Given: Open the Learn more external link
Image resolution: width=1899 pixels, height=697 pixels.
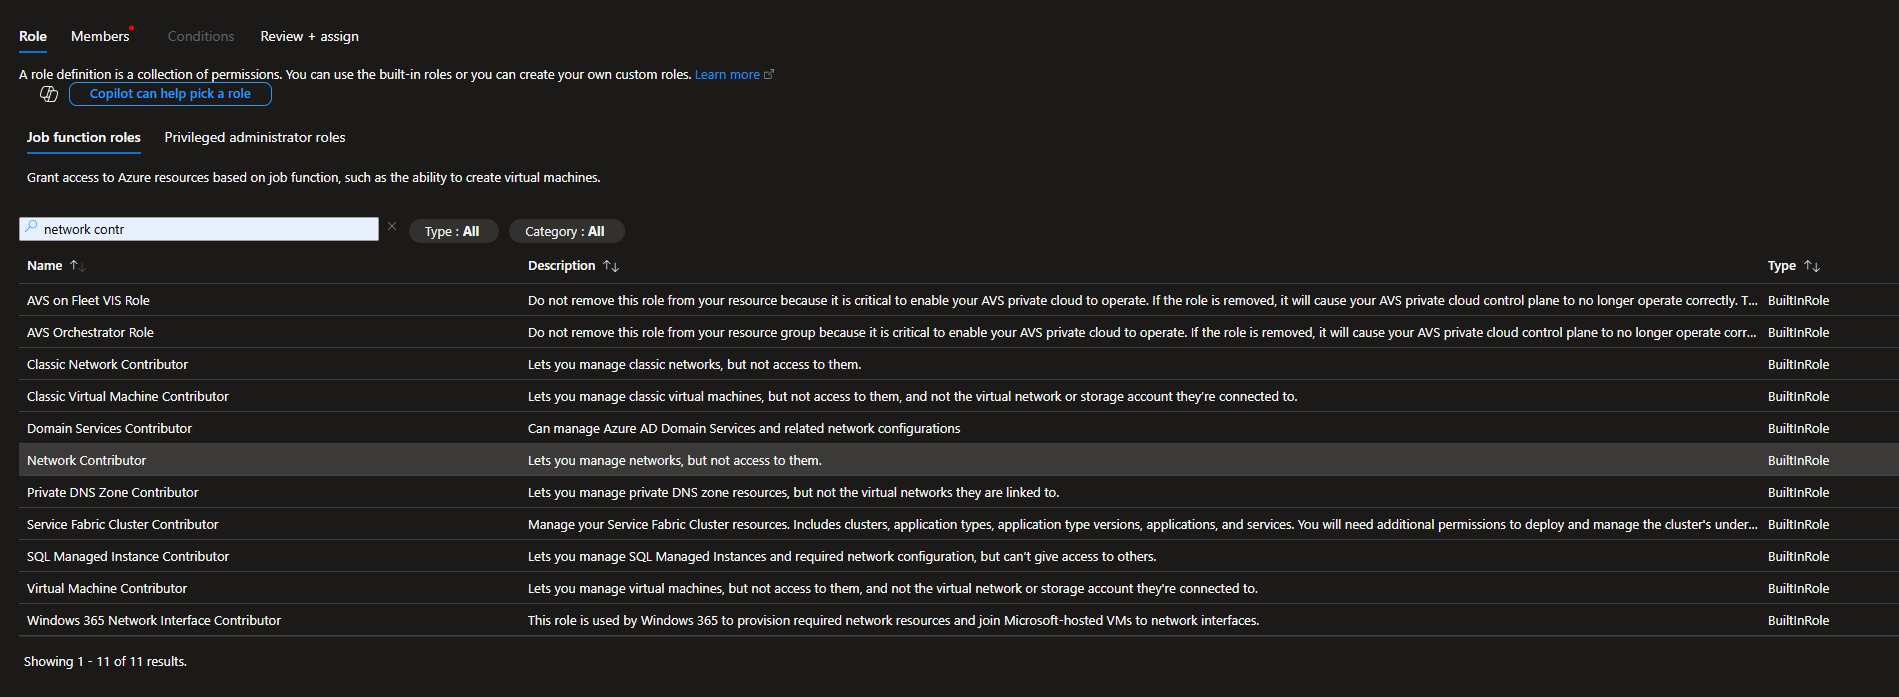Looking at the screenshot, I should coord(733,75).
